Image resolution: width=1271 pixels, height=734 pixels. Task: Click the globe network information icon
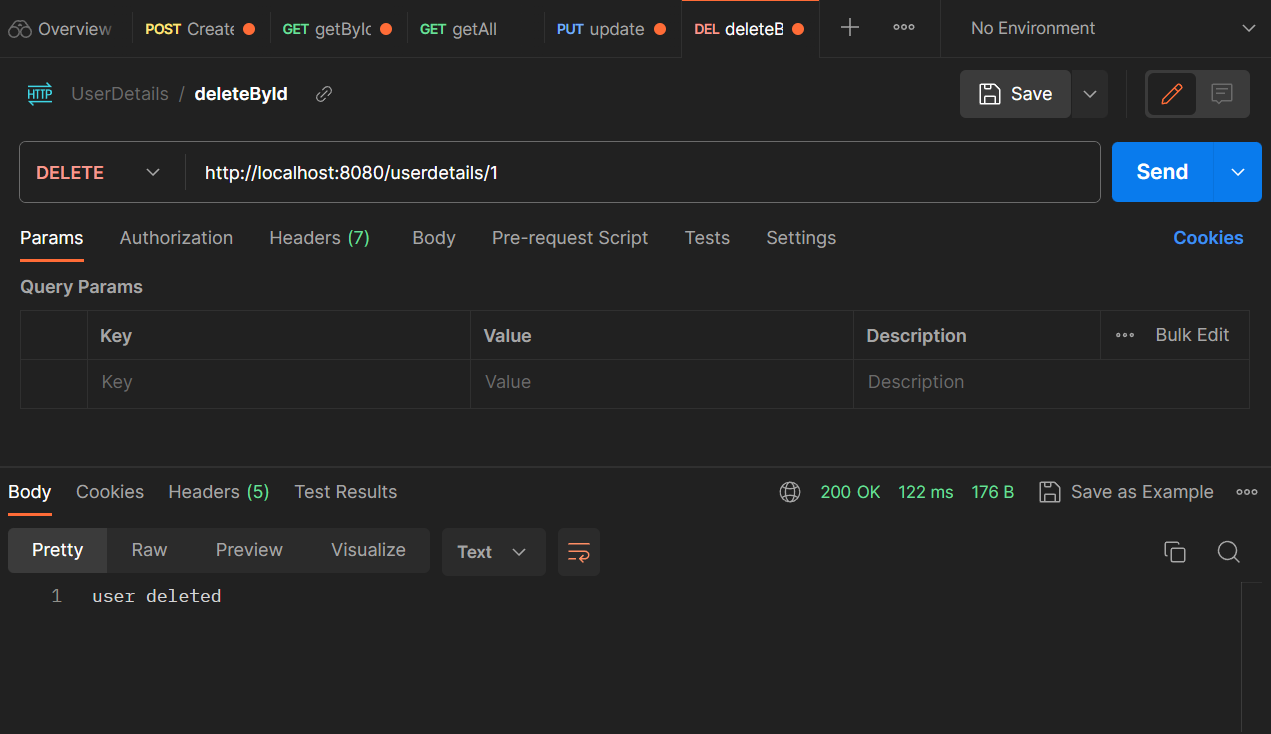(790, 492)
